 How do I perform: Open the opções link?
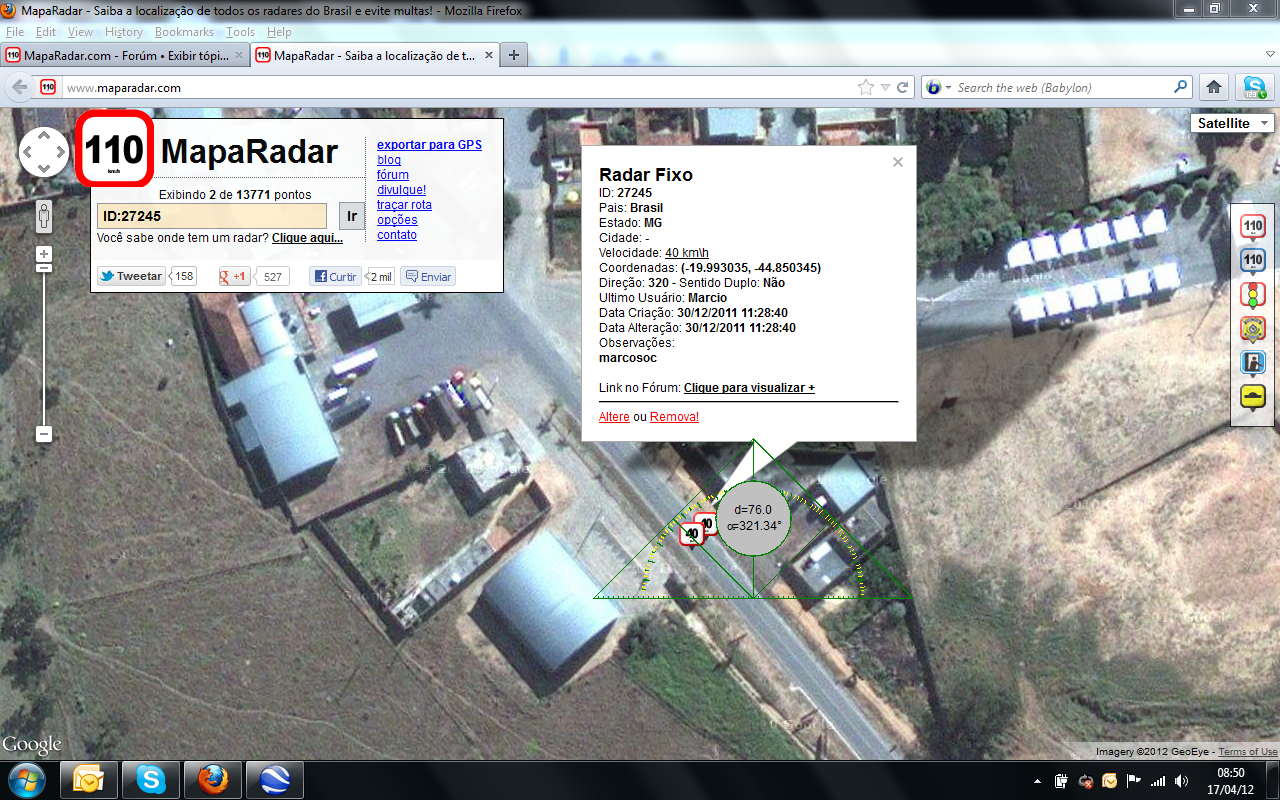(x=397, y=220)
